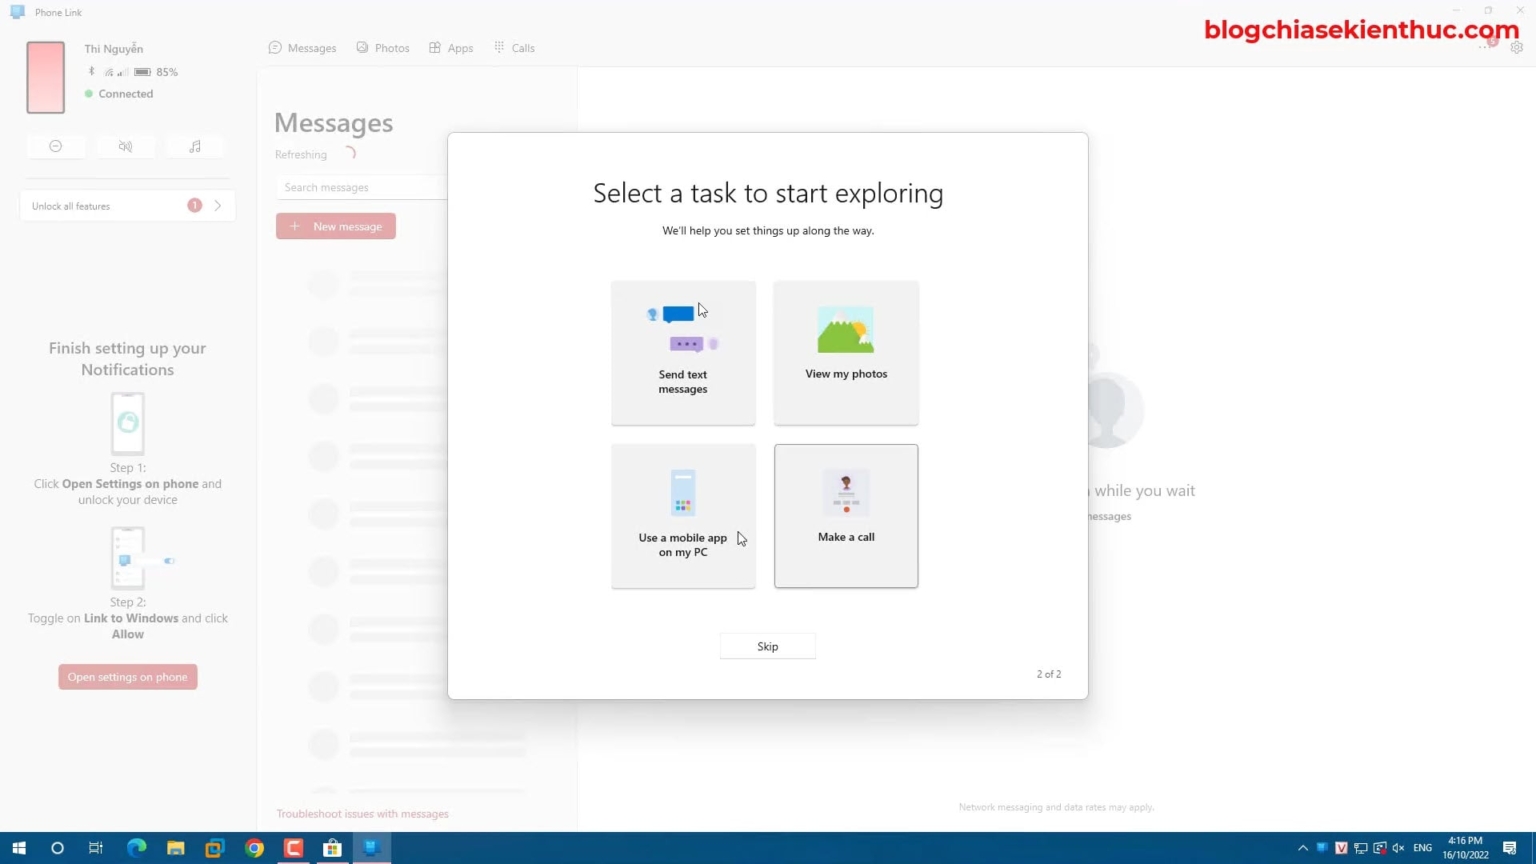1536x864 pixels.
Task: Open the See more (...) menu
Action: [x=1484, y=47]
